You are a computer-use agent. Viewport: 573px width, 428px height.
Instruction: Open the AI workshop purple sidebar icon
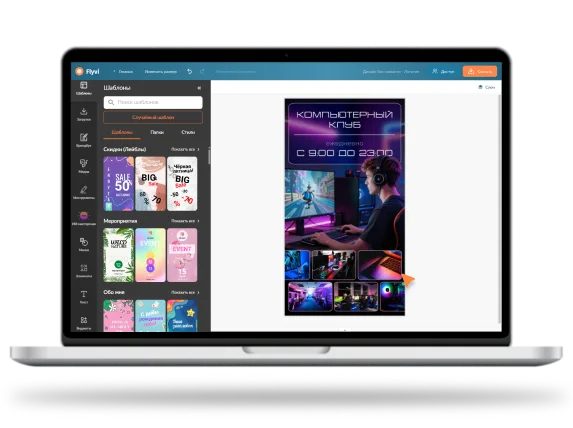pyautogui.click(x=84, y=218)
